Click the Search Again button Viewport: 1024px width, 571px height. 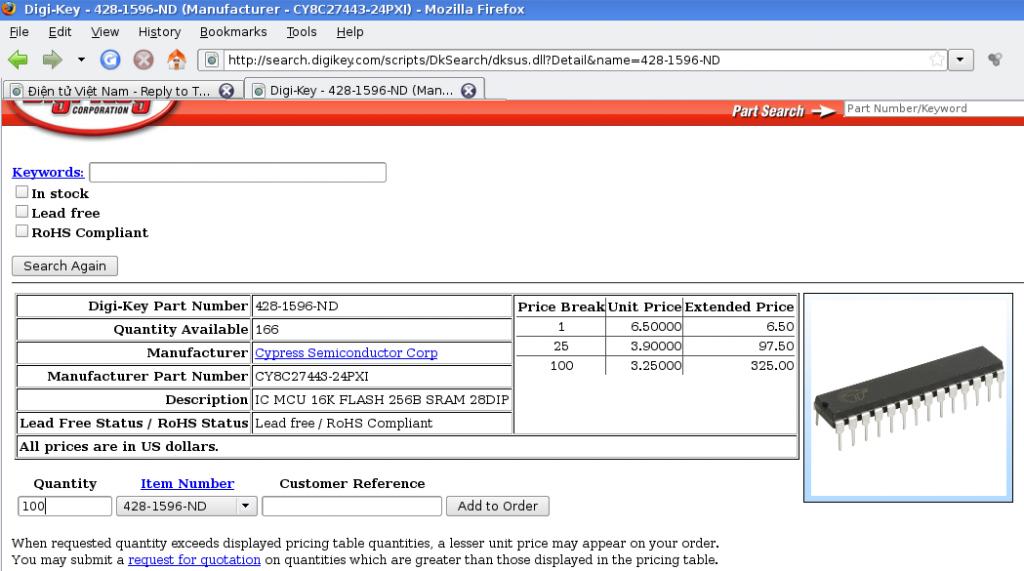tap(65, 266)
